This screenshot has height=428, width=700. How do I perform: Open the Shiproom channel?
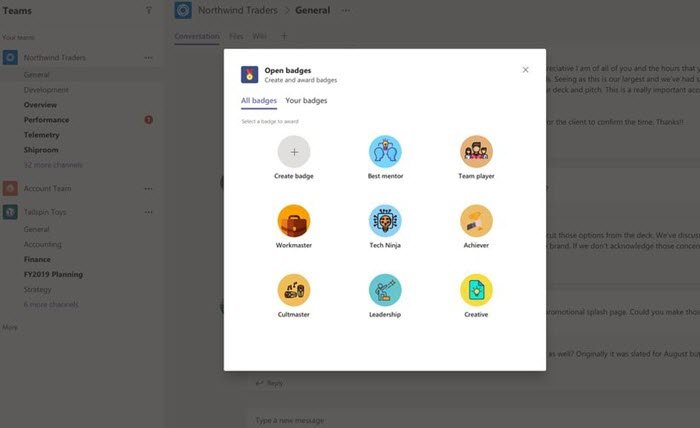coord(41,150)
